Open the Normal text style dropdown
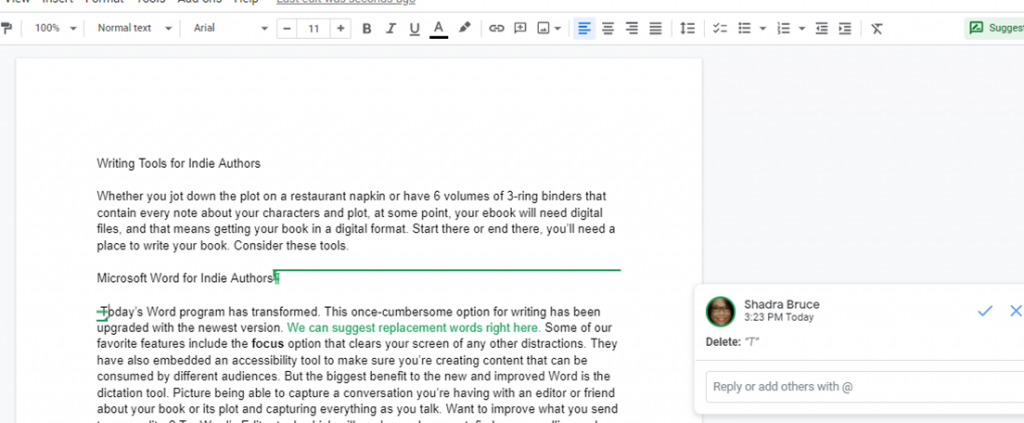The image size is (1024, 423). click(x=135, y=28)
